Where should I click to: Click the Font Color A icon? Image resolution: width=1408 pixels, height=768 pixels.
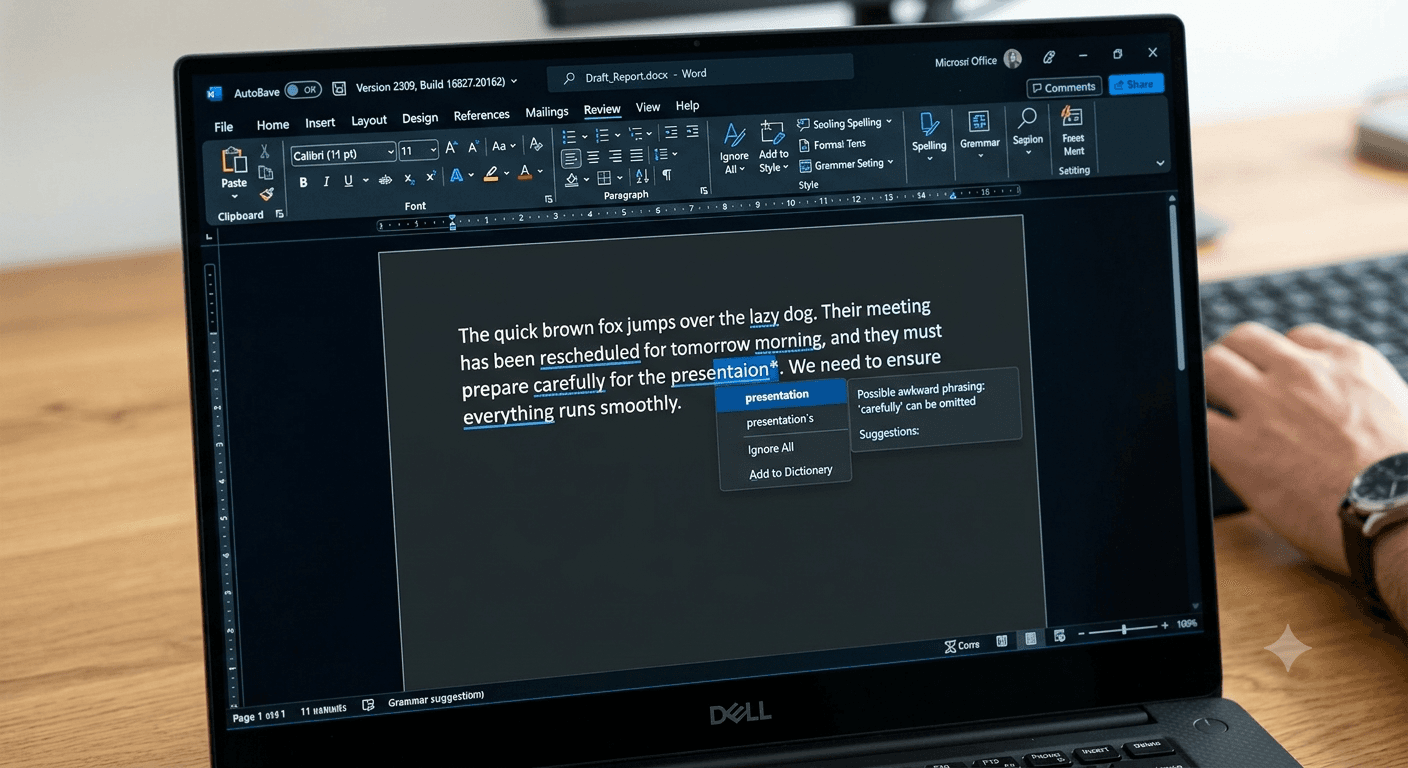point(525,172)
